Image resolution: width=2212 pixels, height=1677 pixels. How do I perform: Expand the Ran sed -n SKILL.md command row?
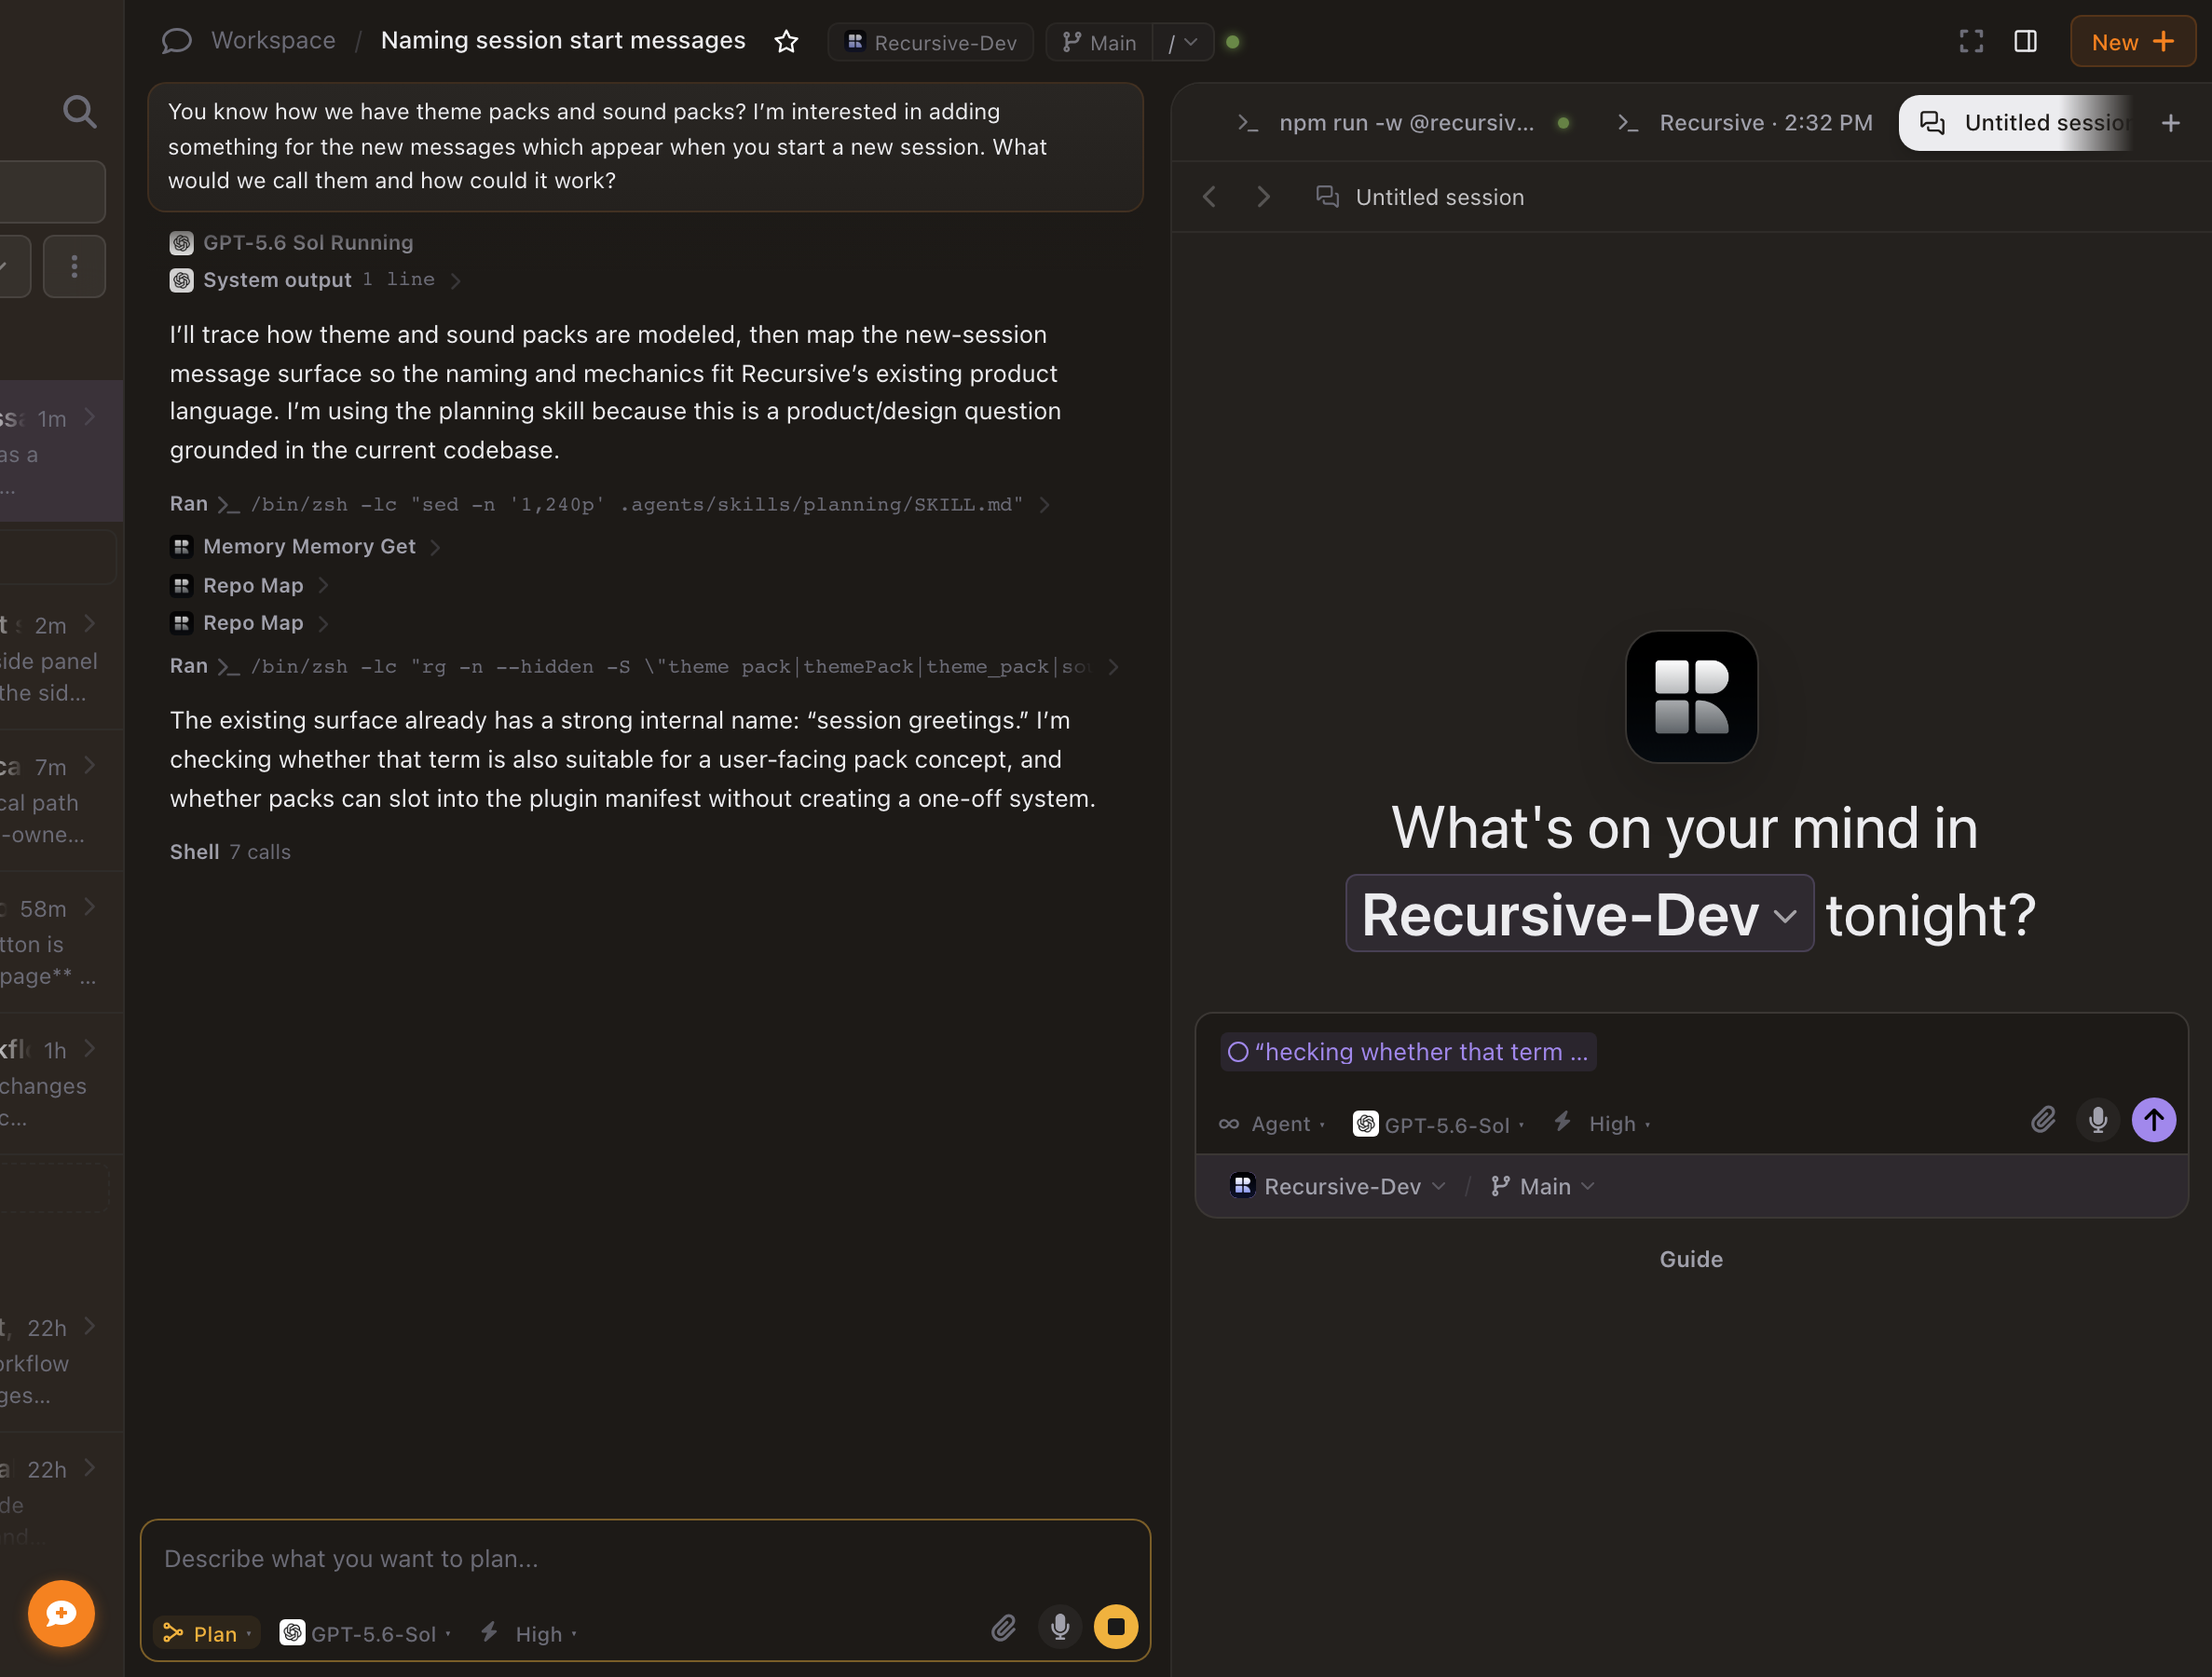pyautogui.click(x=609, y=504)
